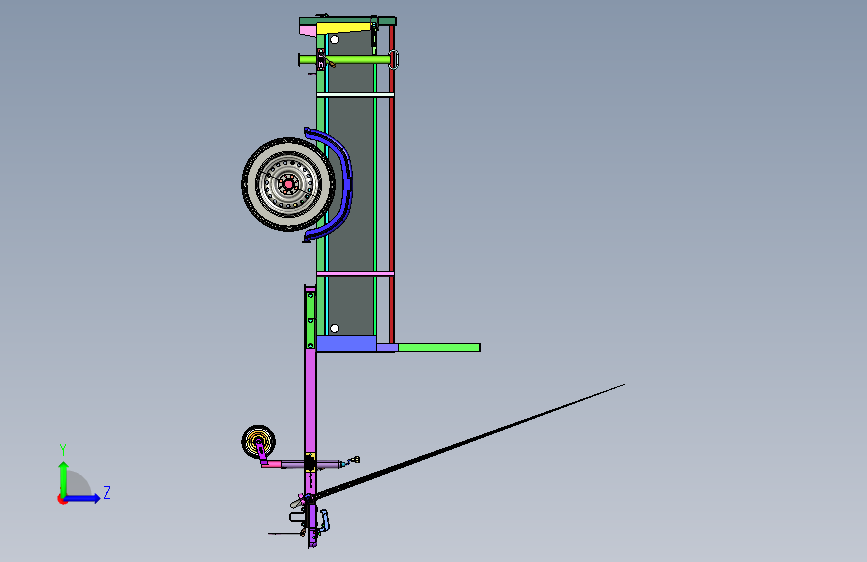Select the blue plate at the frame bottom
Viewport: 867px width, 562px height.
[346, 344]
